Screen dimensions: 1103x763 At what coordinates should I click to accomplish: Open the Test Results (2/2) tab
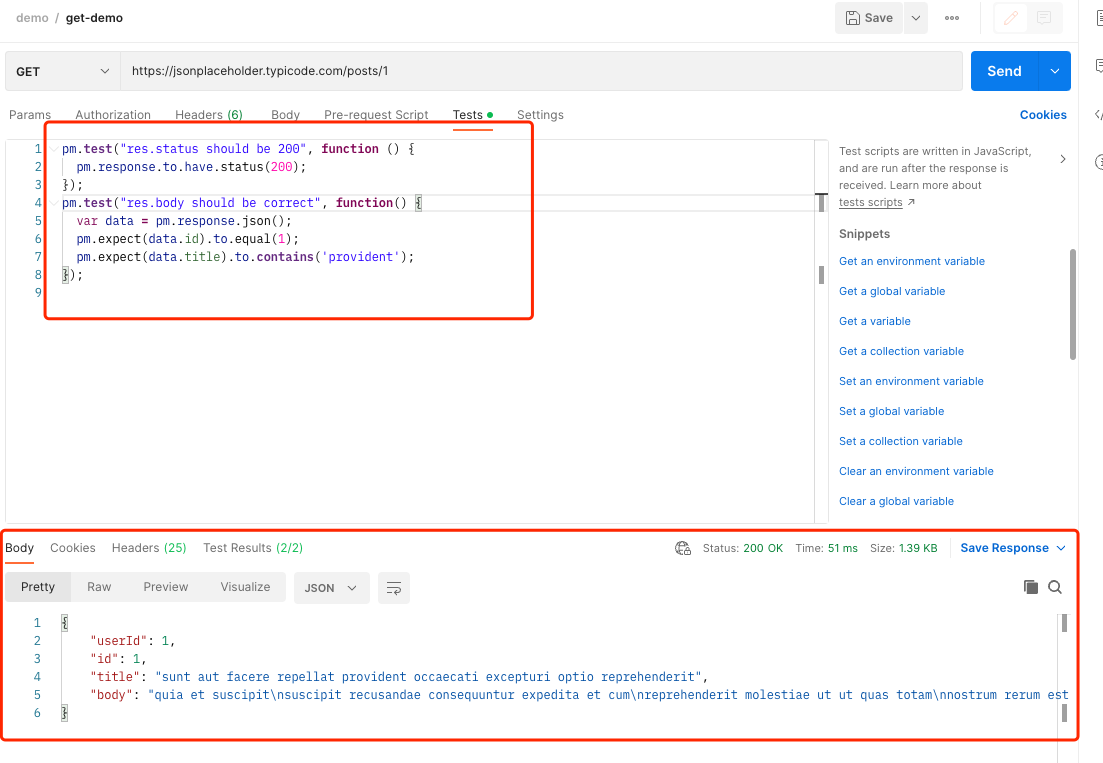point(253,548)
